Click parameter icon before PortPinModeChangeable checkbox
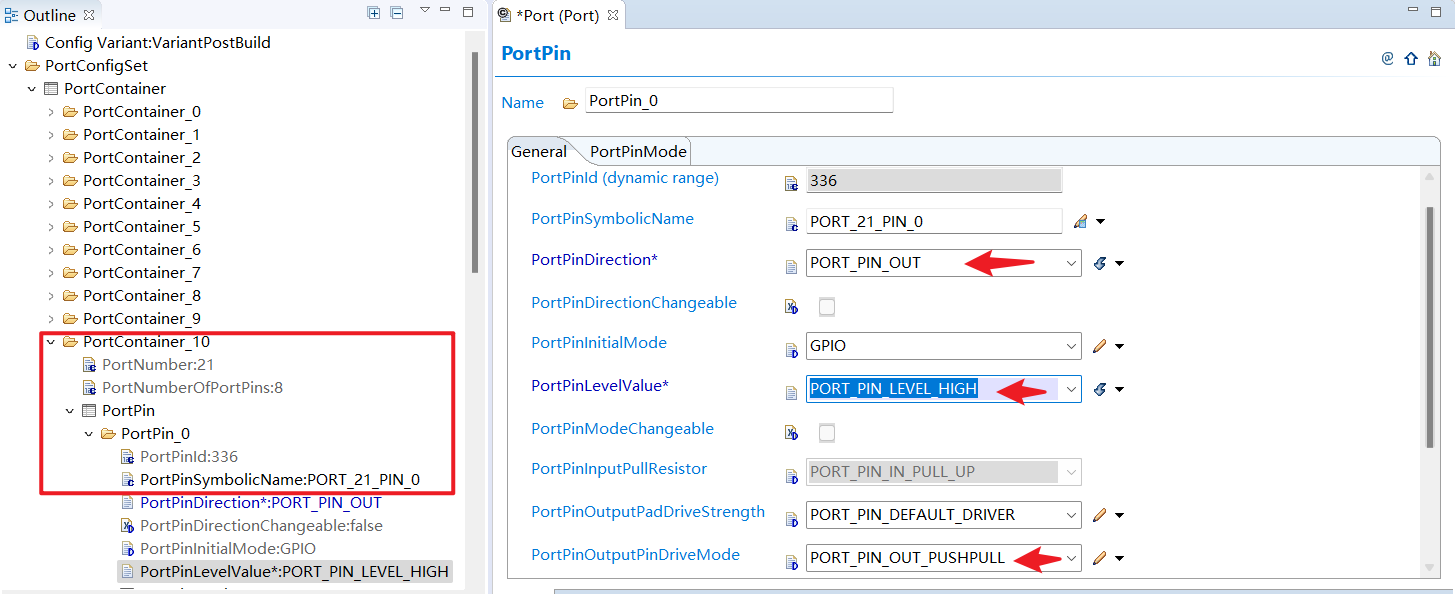This screenshot has width=1455, height=594. pos(791,434)
